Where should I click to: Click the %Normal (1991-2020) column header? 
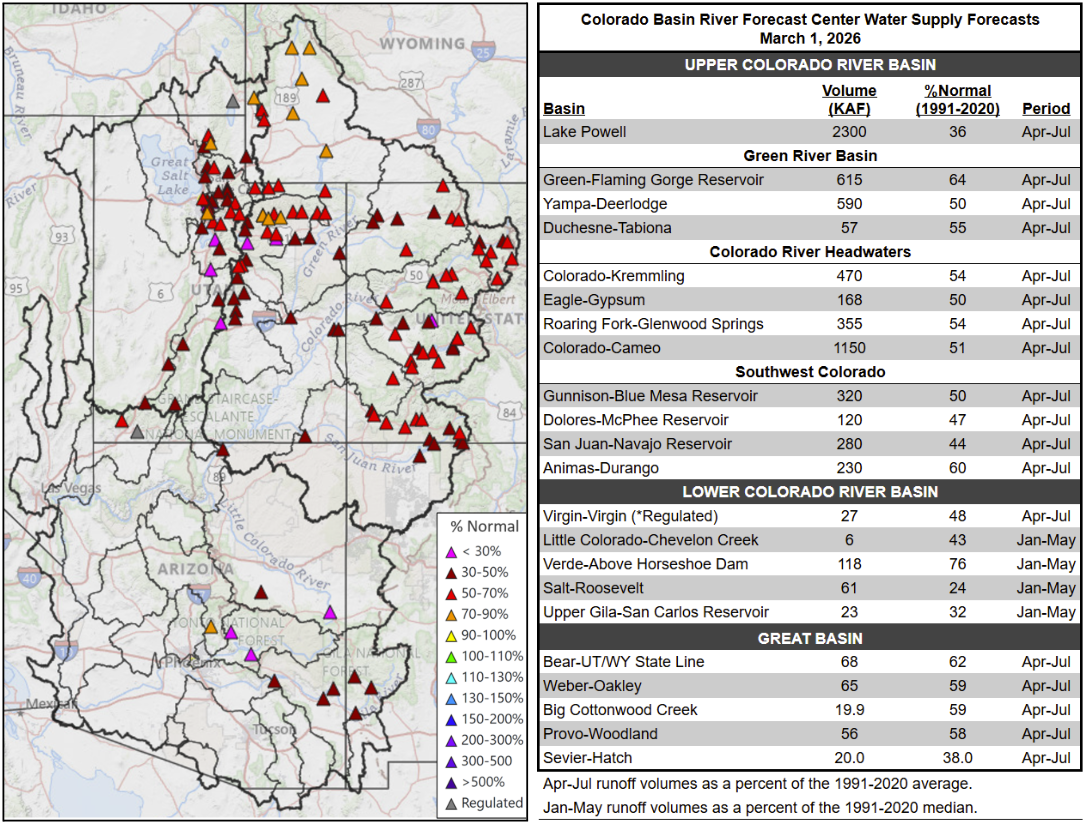(957, 99)
